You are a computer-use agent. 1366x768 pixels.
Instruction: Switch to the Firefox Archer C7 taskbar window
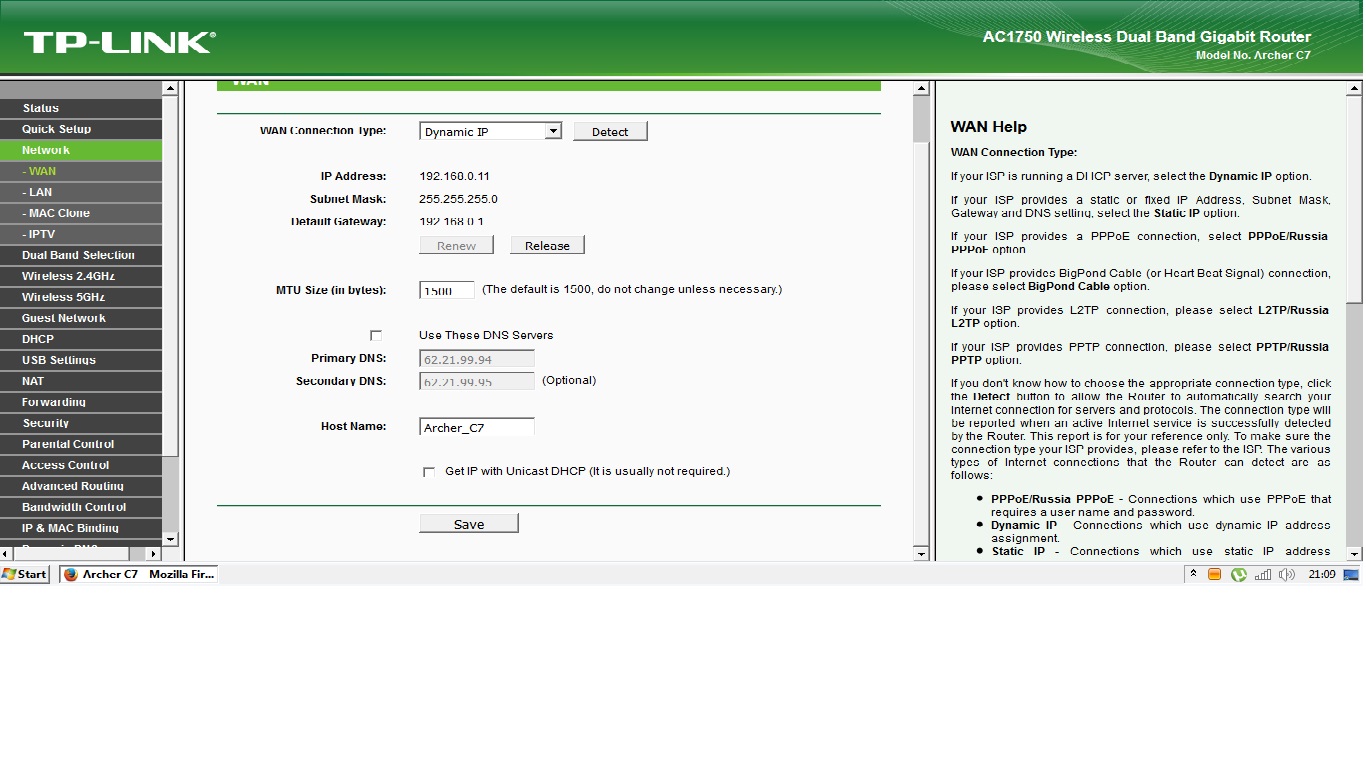click(x=138, y=574)
